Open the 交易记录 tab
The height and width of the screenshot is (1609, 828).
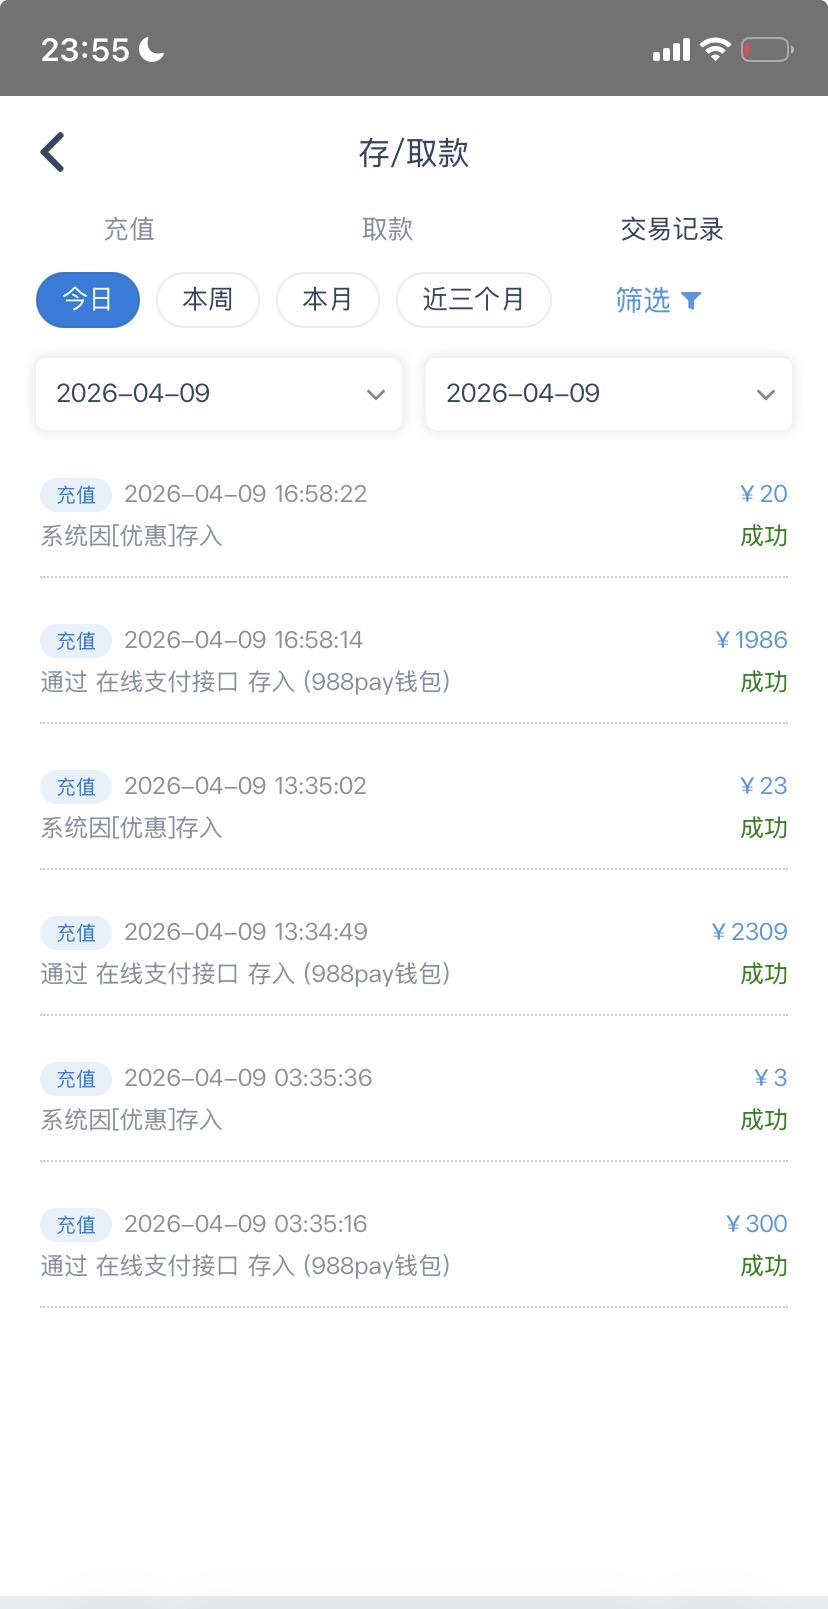[x=672, y=229]
